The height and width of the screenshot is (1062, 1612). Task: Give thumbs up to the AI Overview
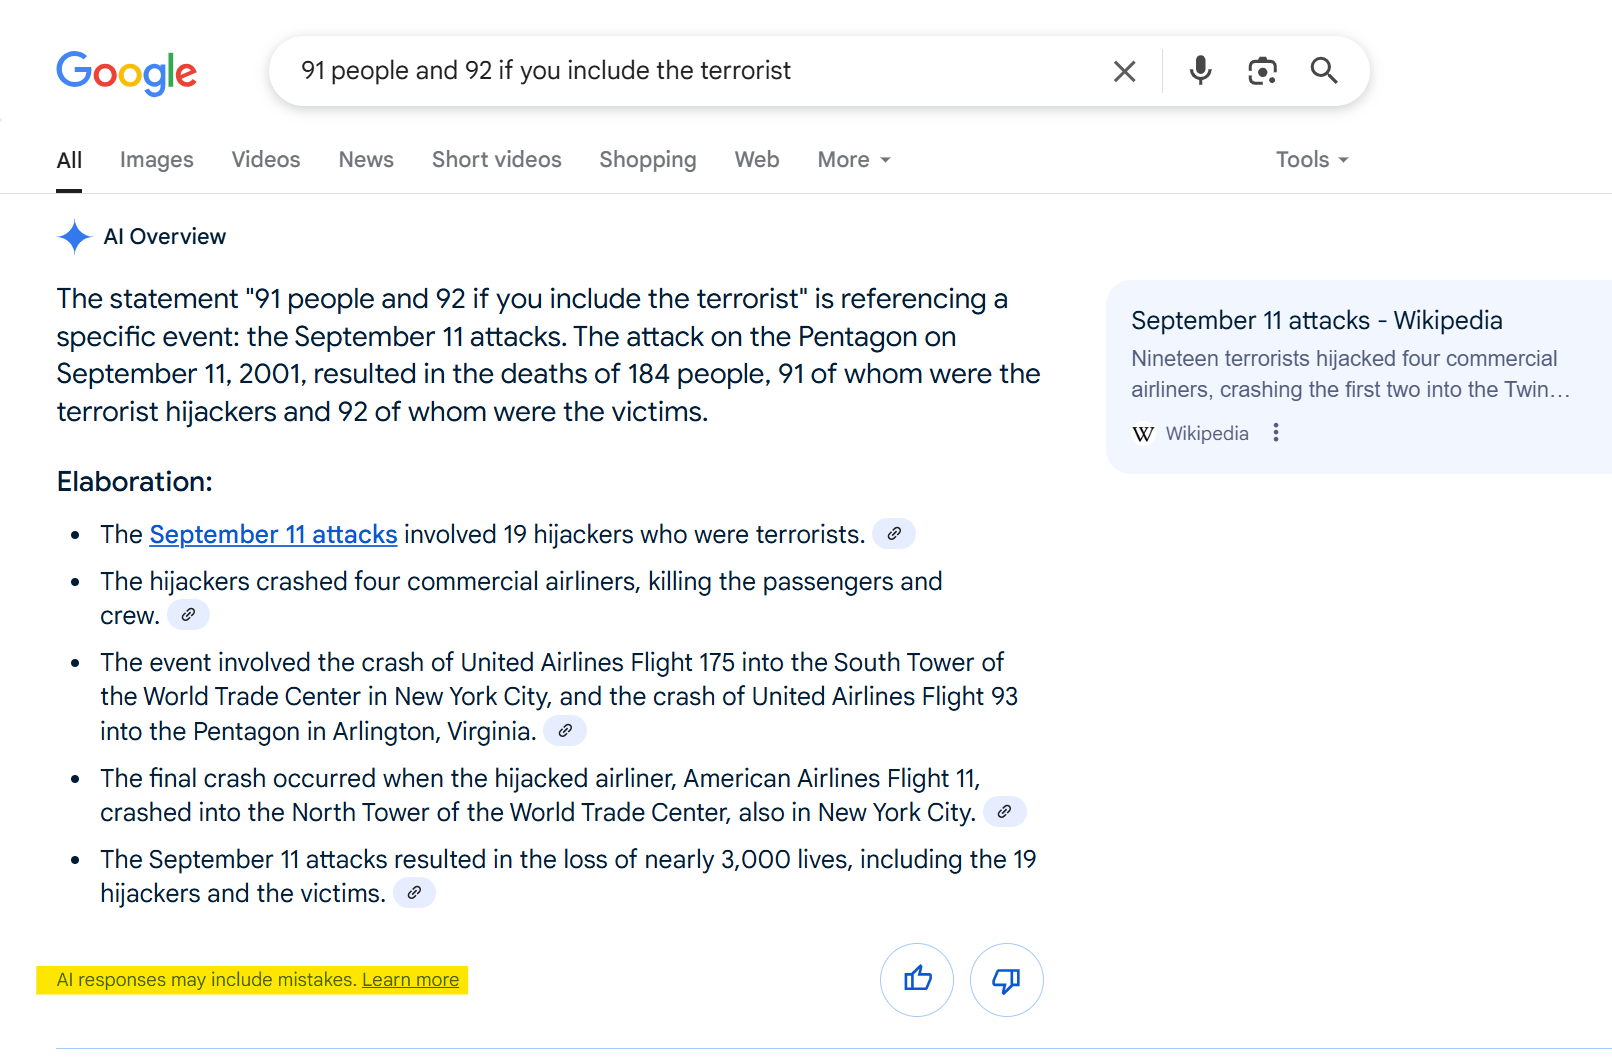917,980
